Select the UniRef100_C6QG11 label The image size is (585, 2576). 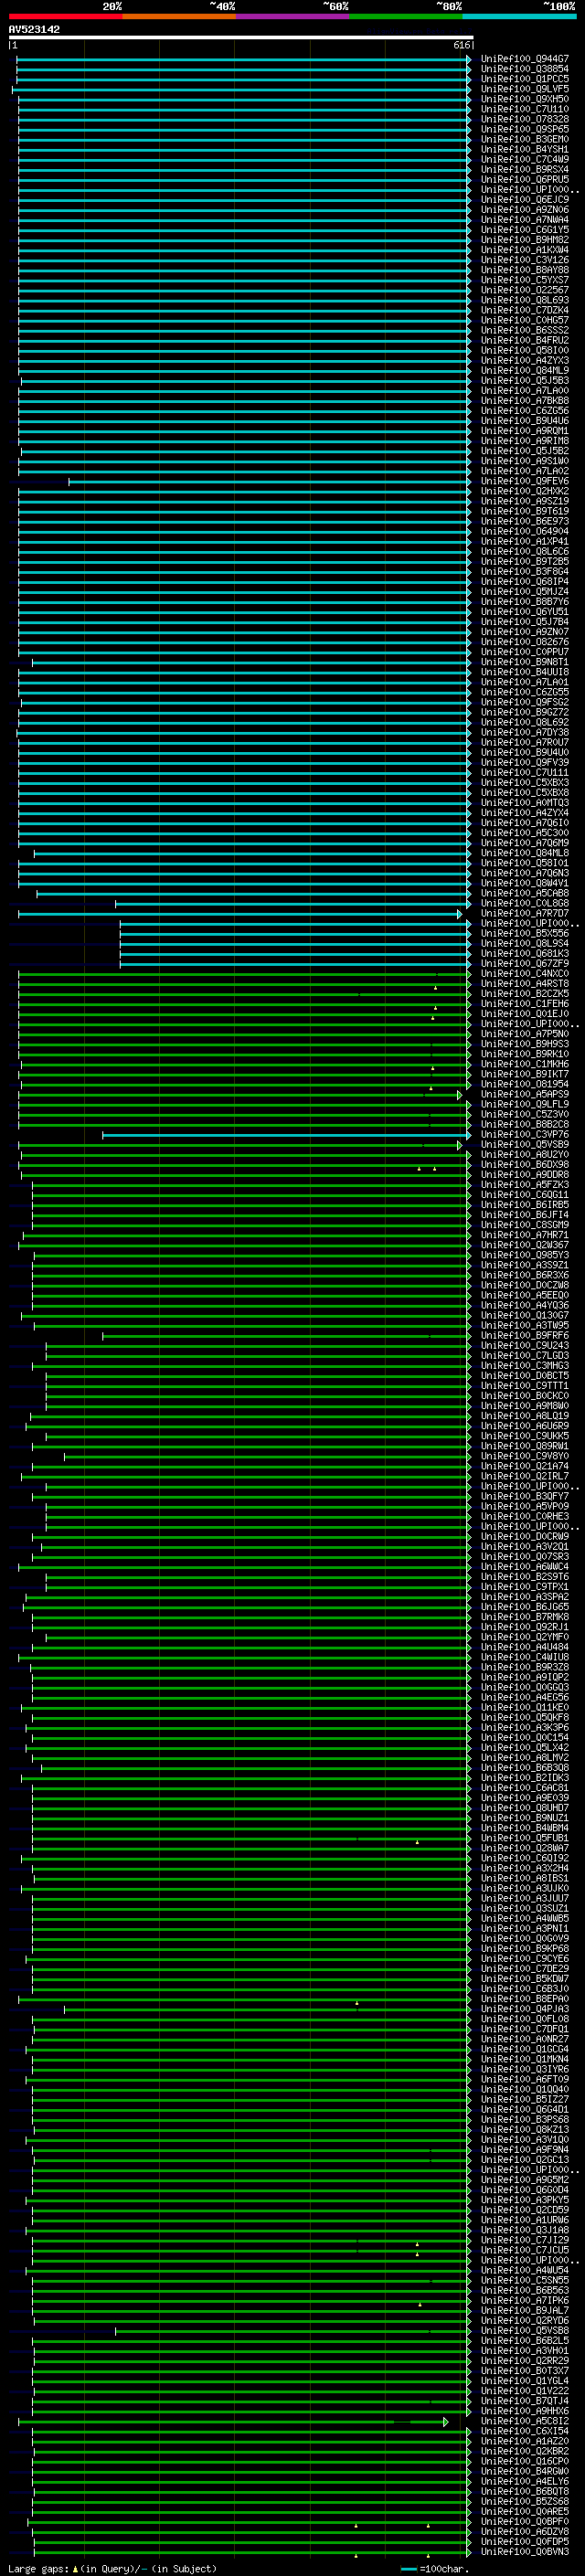pos(525,1195)
